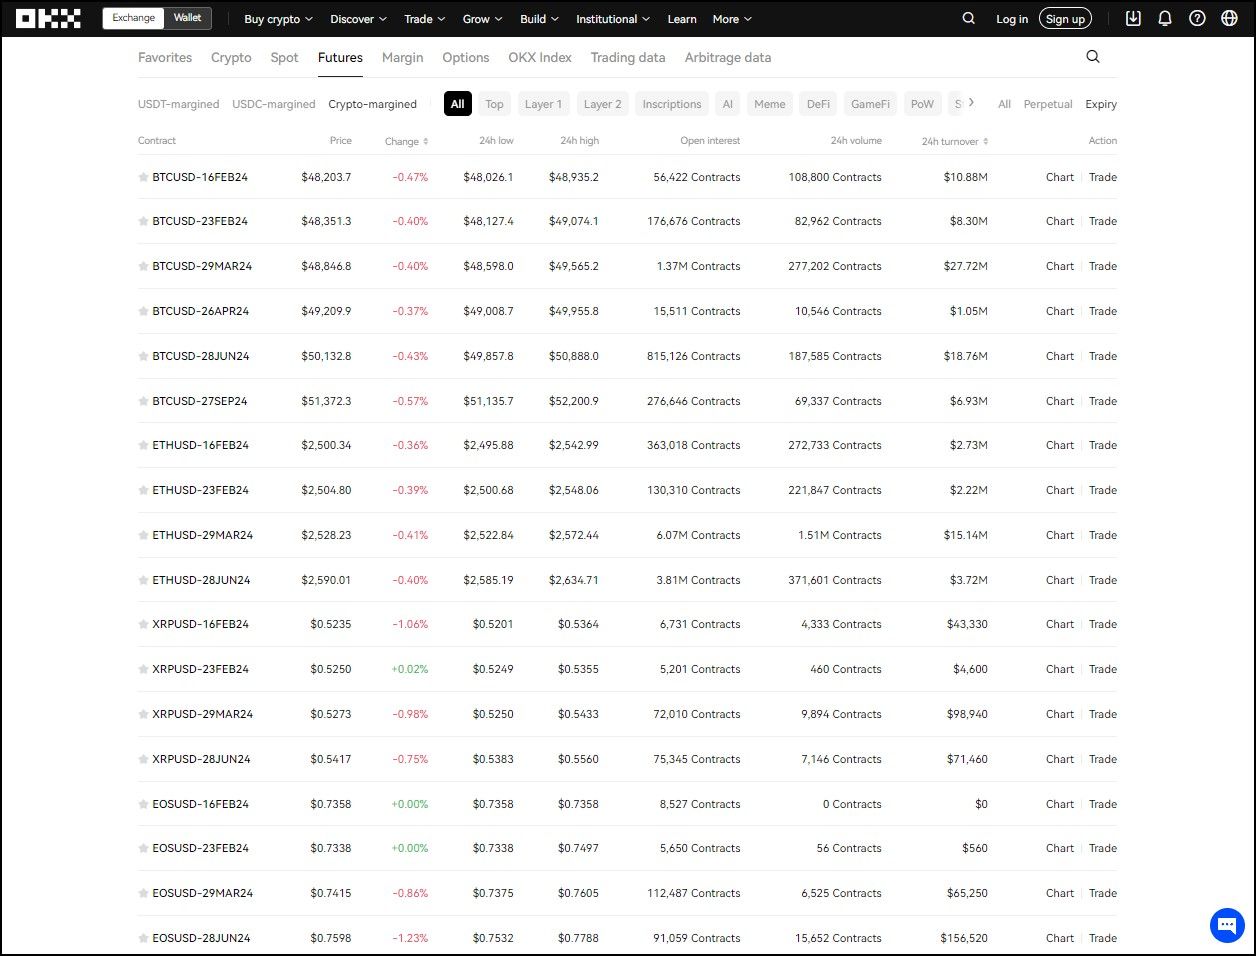Open the live chat support bubble
The height and width of the screenshot is (956, 1256).
[x=1226, y=925]
